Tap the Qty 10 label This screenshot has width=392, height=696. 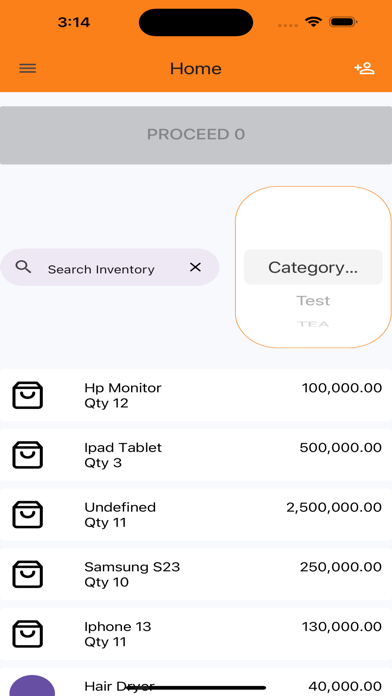pyautogui.click(x=107, y=582)
